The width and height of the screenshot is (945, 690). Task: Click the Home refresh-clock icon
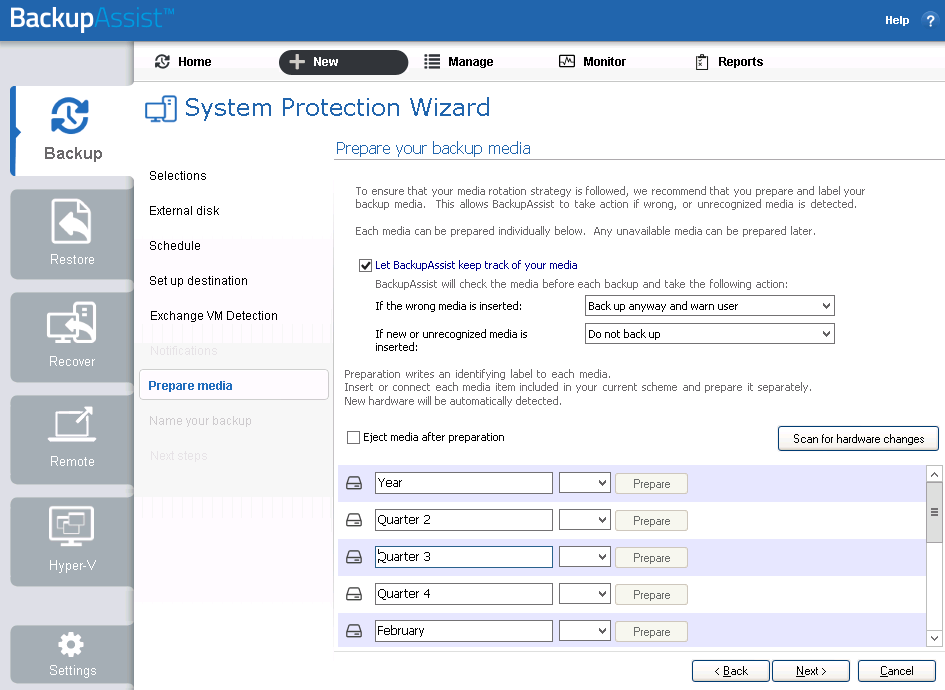(x=162, y=61)
